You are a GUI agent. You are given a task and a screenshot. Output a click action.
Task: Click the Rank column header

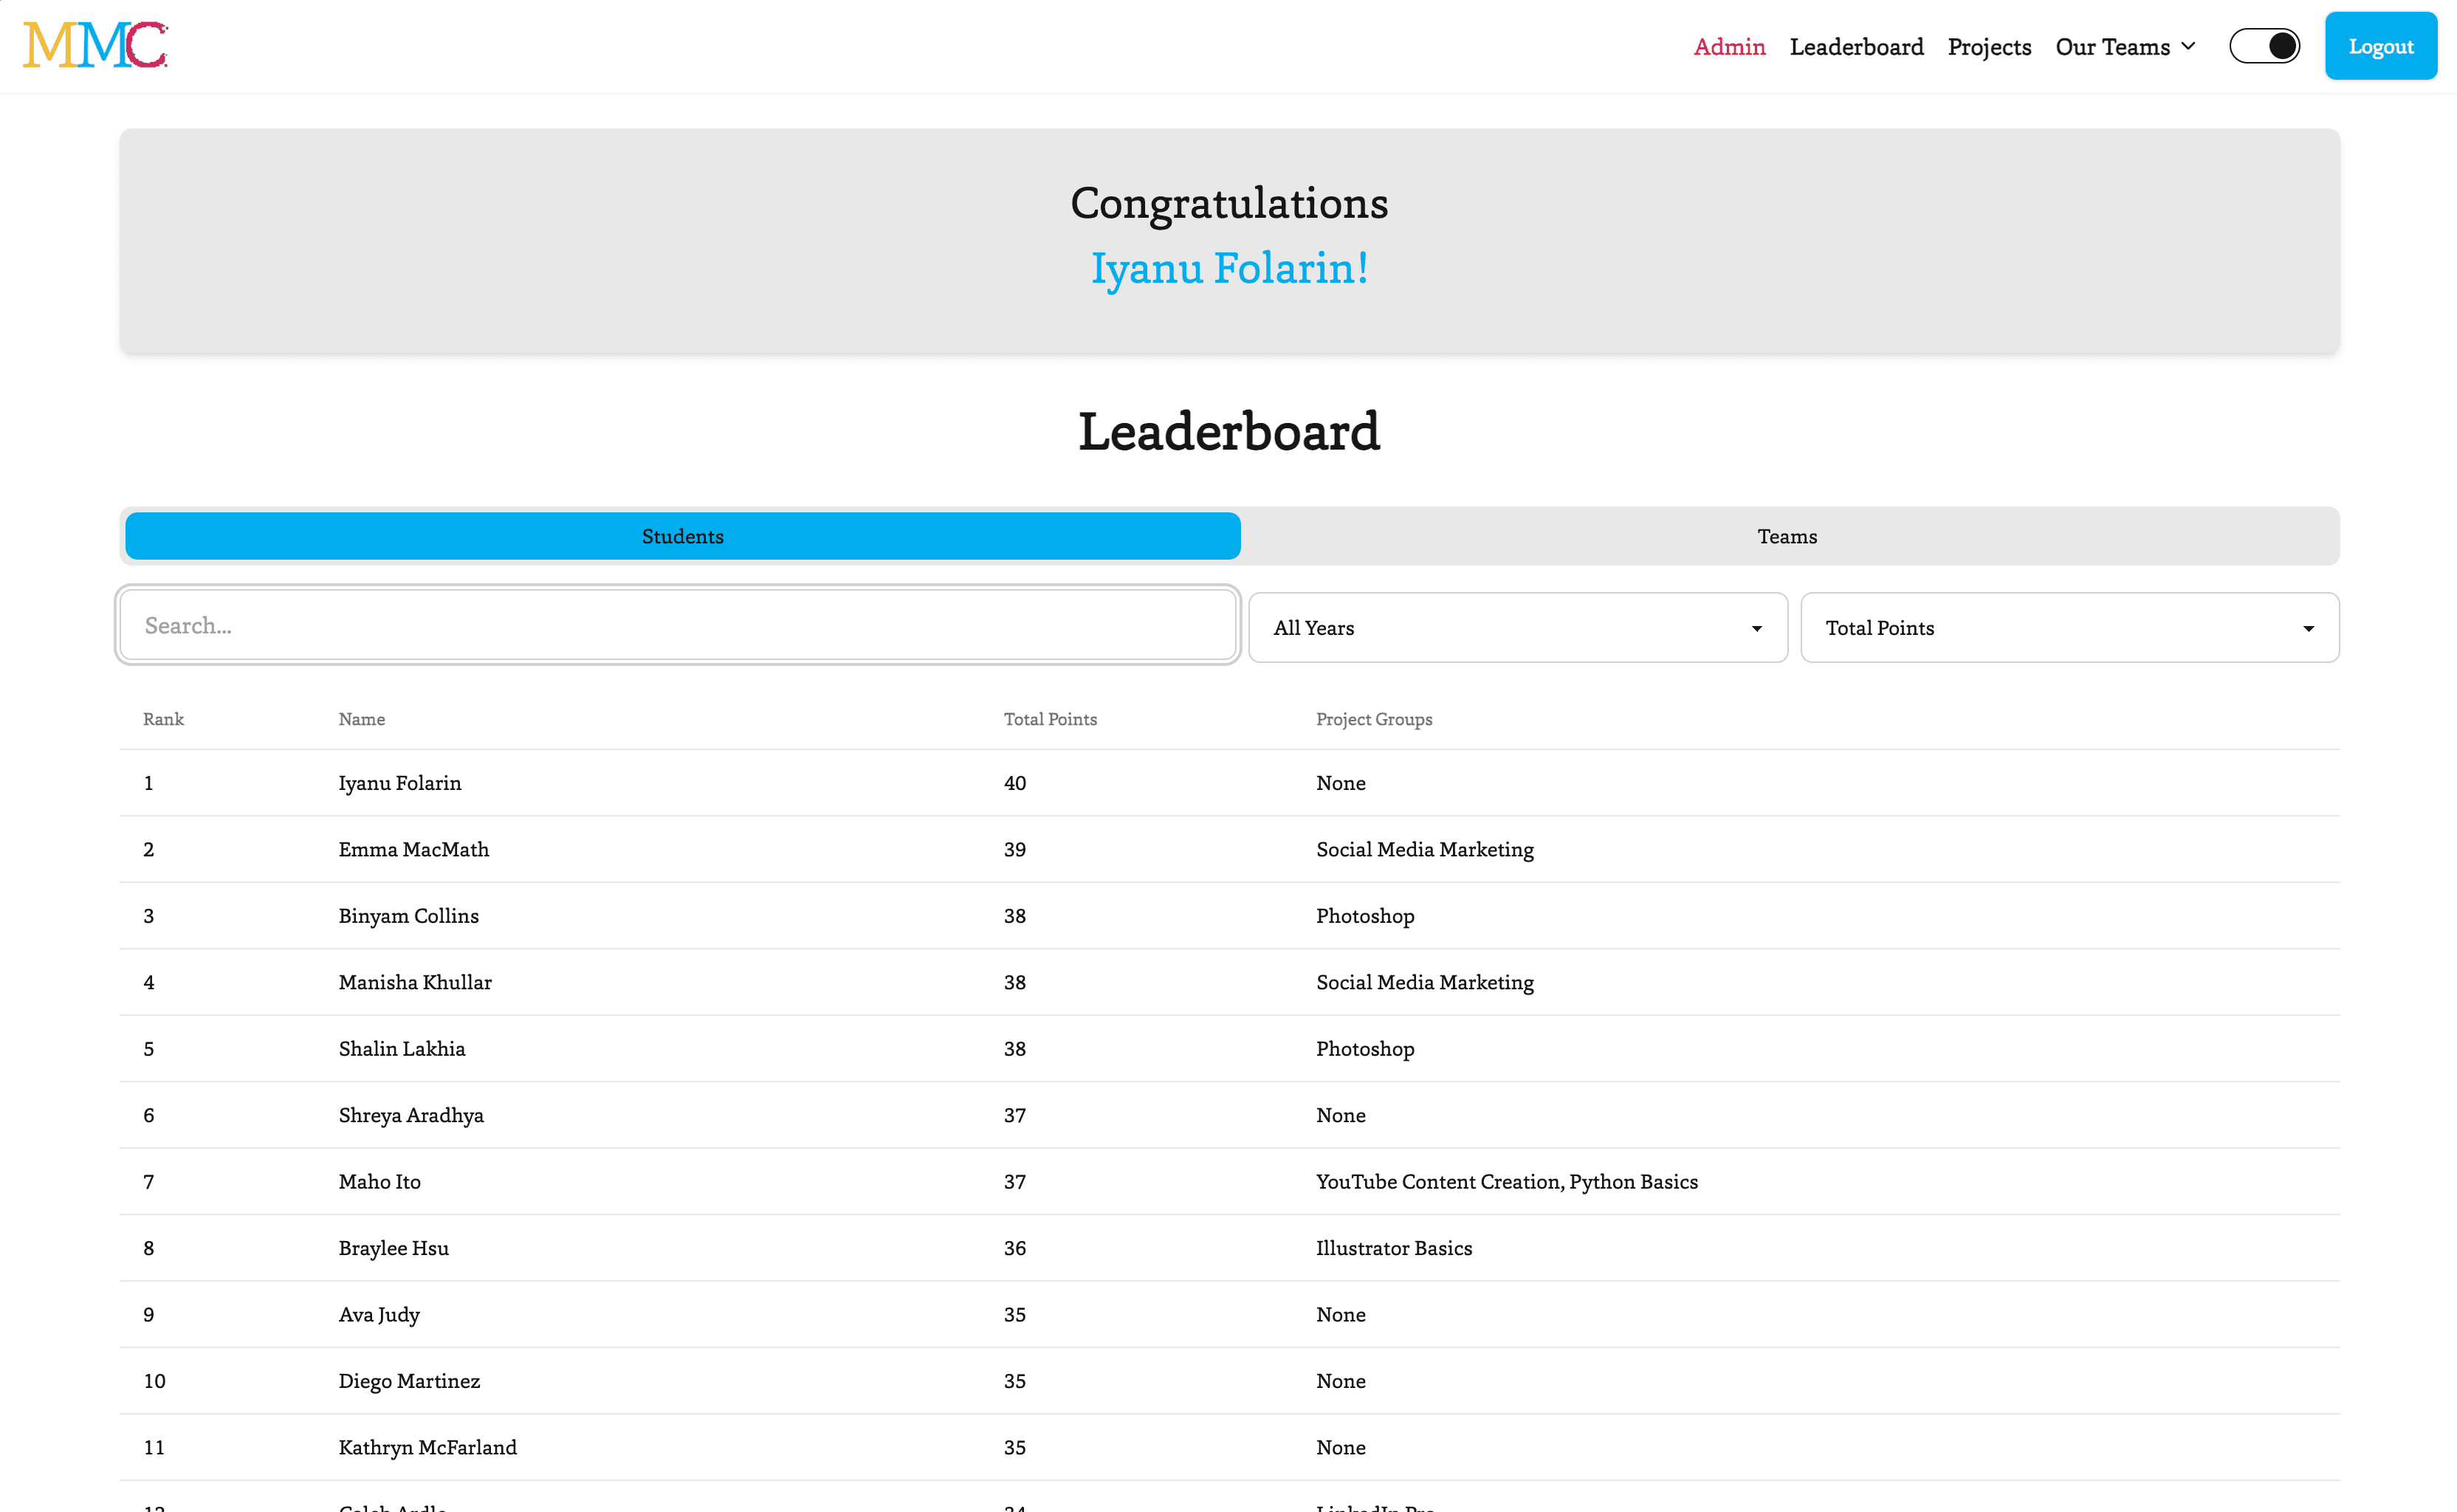tap(163, 720)
